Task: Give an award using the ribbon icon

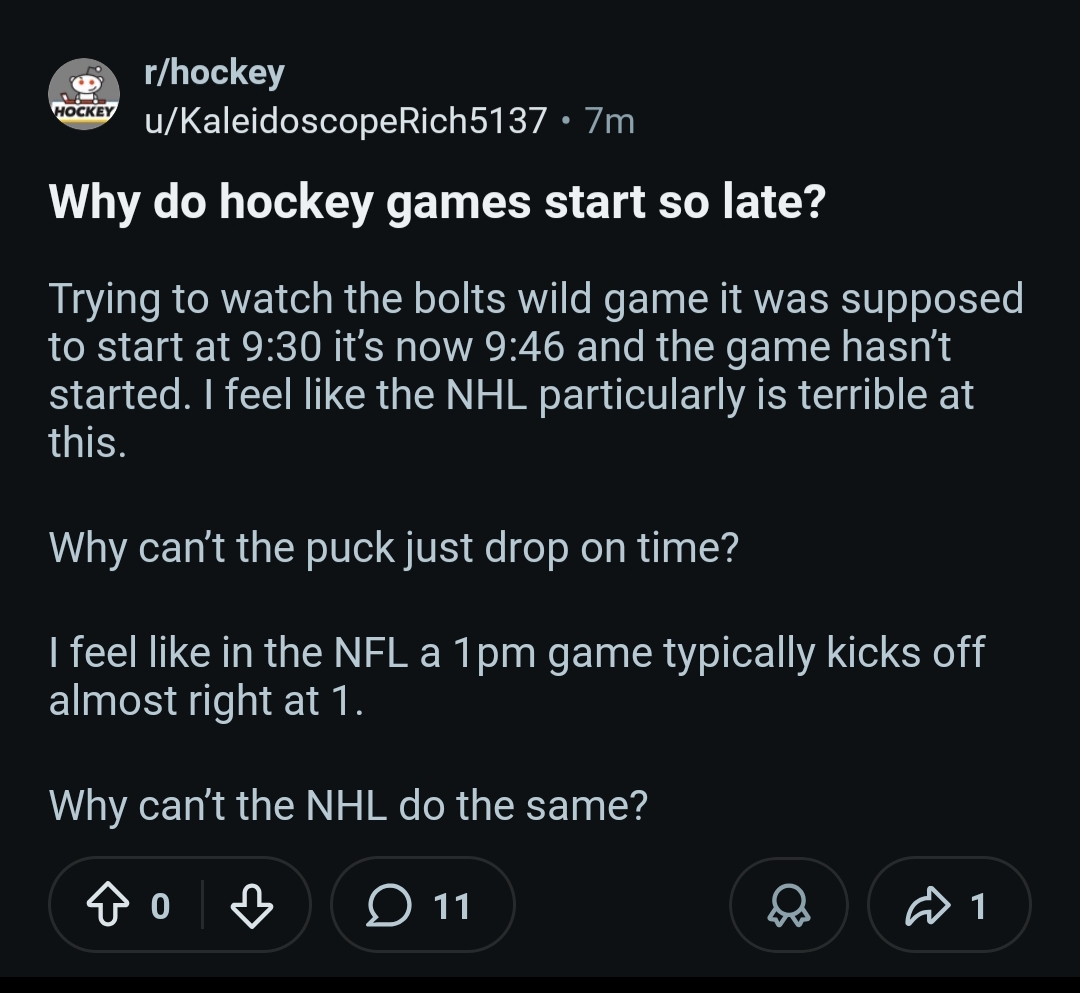Action: tap(789, 905)
